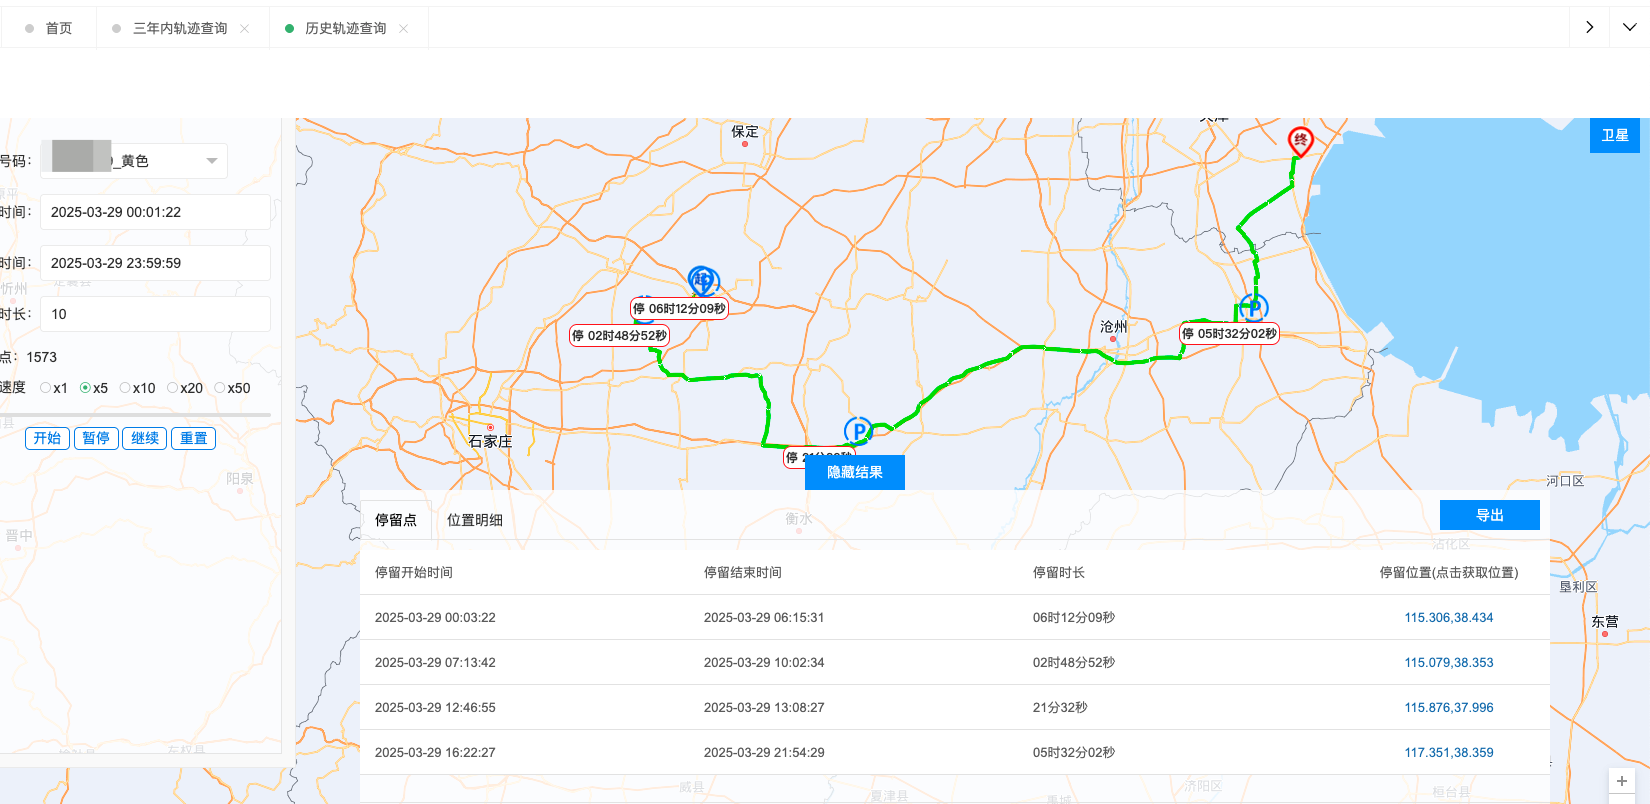Pause playback with the 暂停 button

[x=96, y=438]
